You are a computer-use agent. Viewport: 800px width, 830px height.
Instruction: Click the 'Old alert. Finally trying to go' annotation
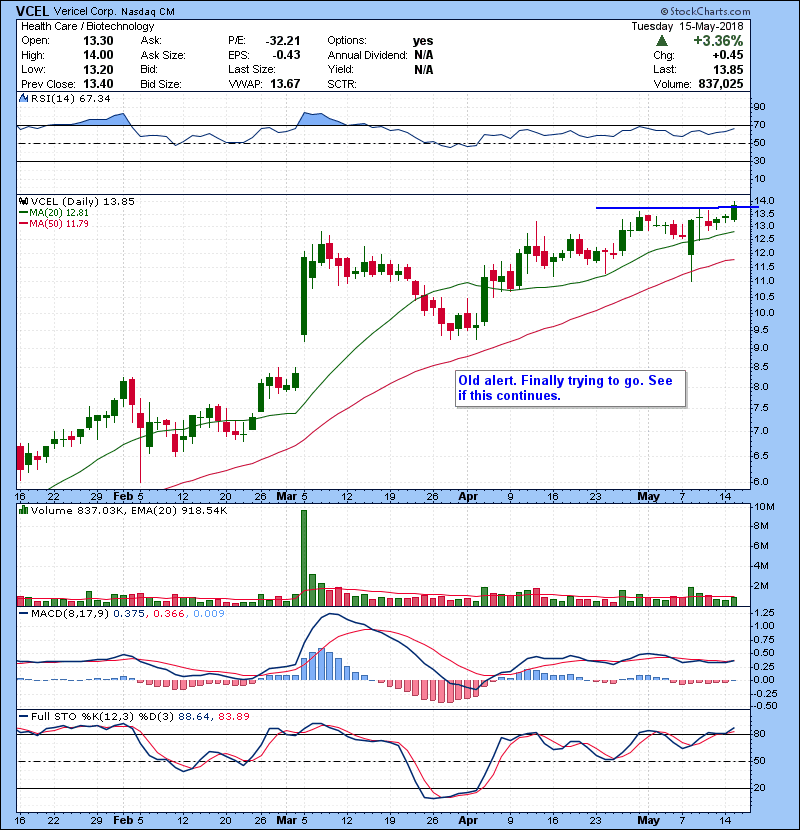coord(570,389)
